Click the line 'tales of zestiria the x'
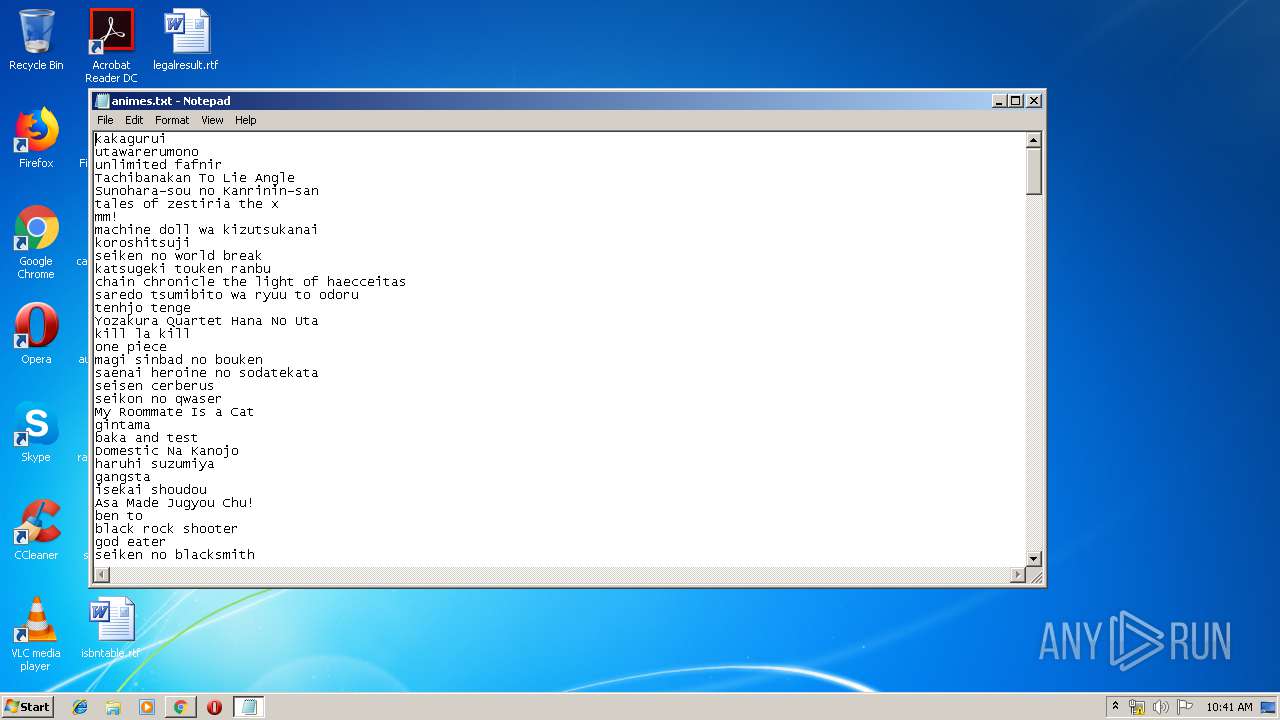 pos(187,204)
